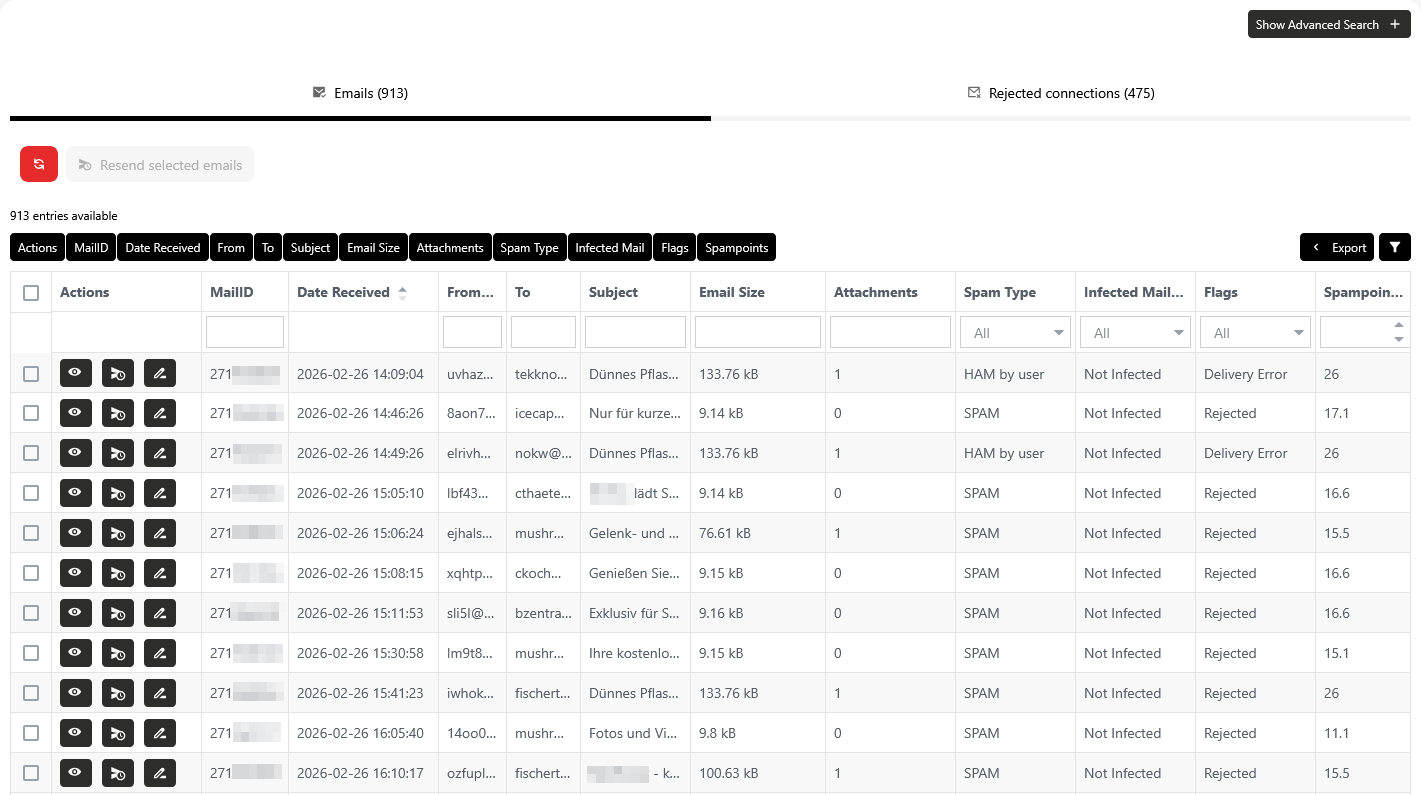This screenshot has height=795, width=1421.
Task: Check the row received at 15:41:23
Action: tap(31, 693)
